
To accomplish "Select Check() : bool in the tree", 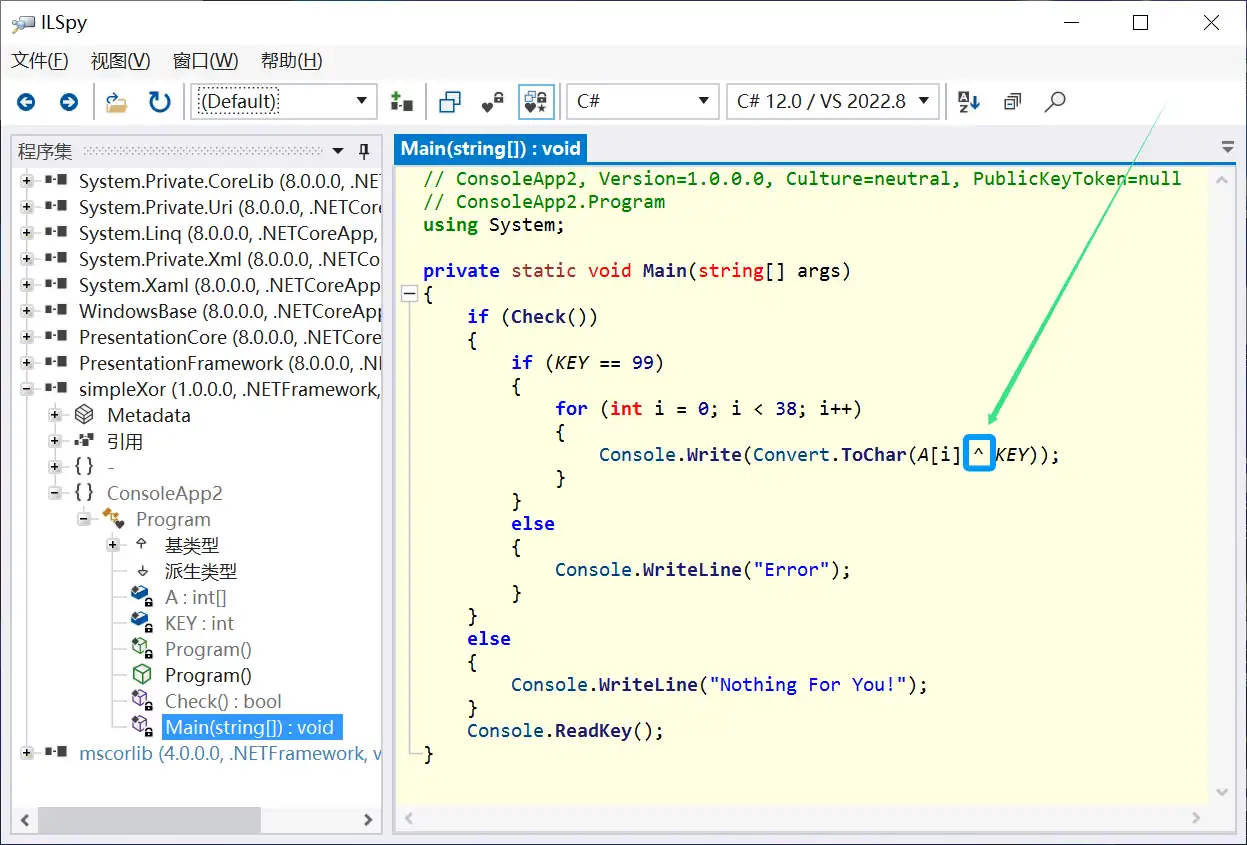I will [222, 701].
